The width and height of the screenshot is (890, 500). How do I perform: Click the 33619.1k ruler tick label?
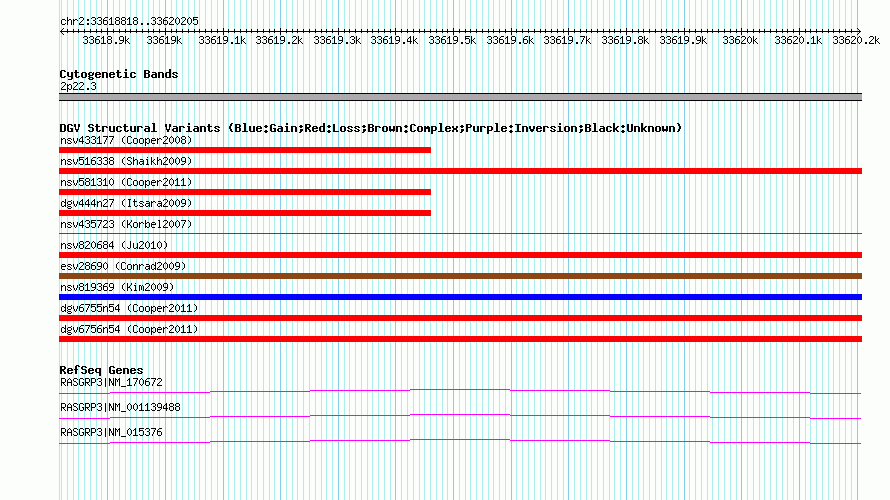[222, 40]
